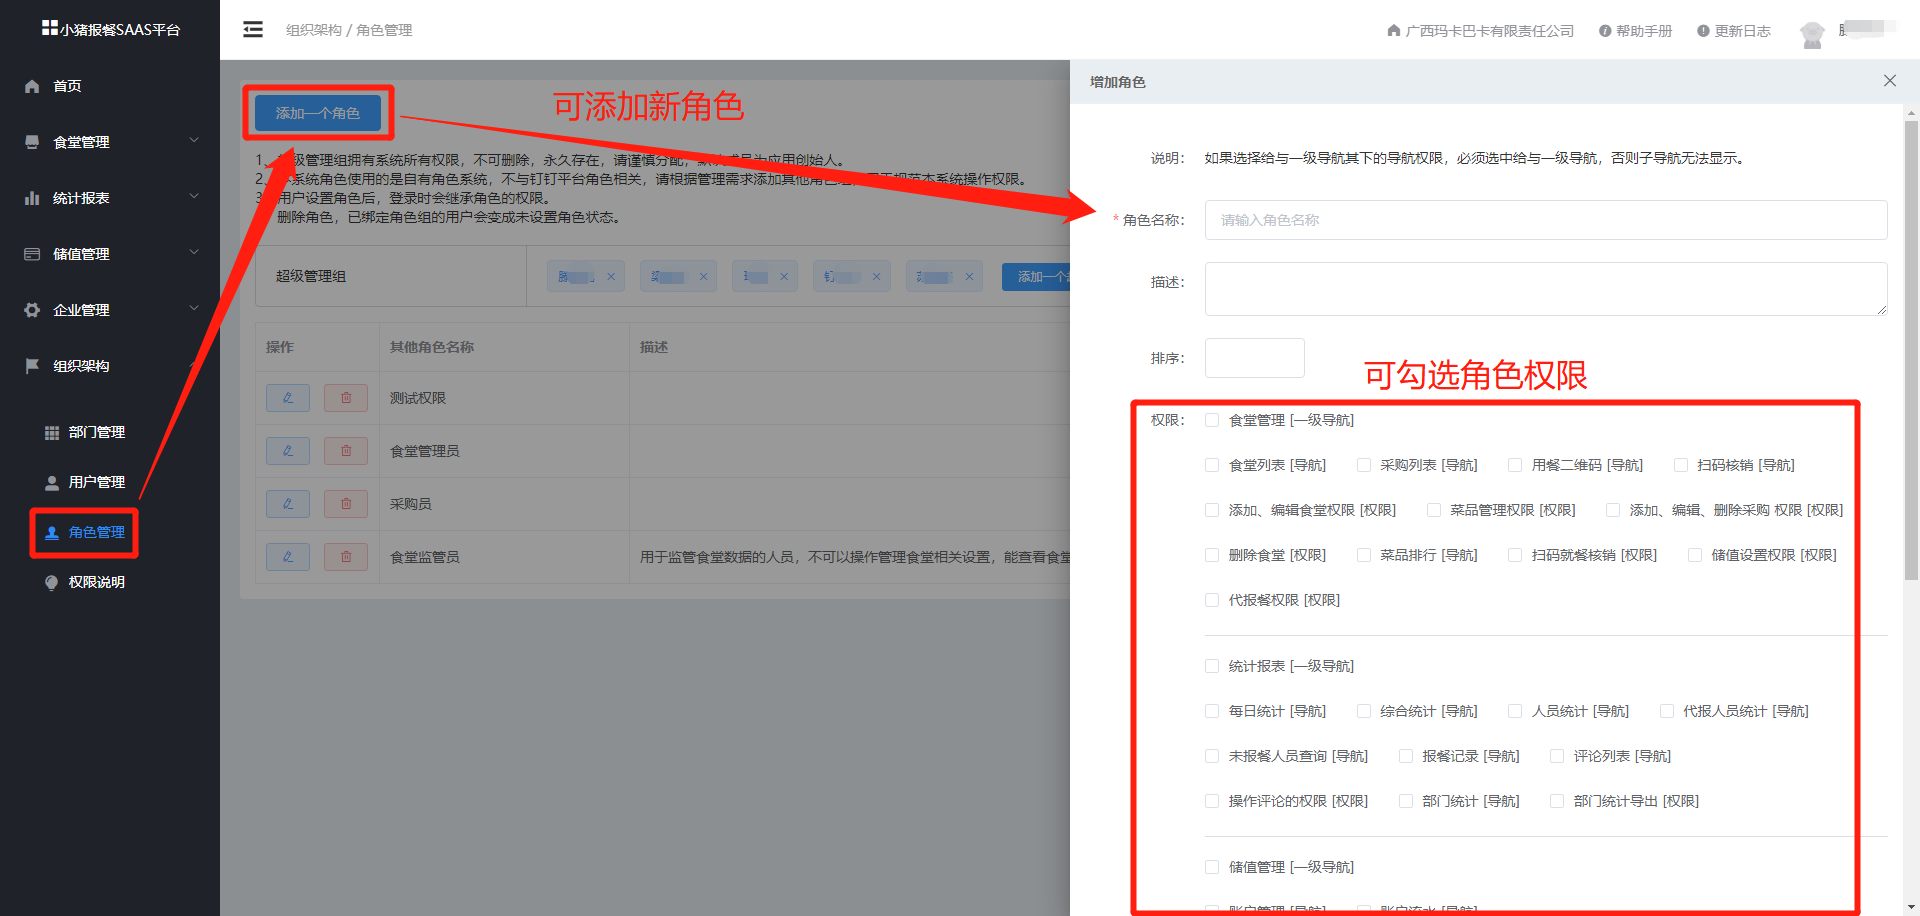This screenshot has height=916, width=1920.
Task: Edit the 食堂管理员 role row
Action: 288,451
